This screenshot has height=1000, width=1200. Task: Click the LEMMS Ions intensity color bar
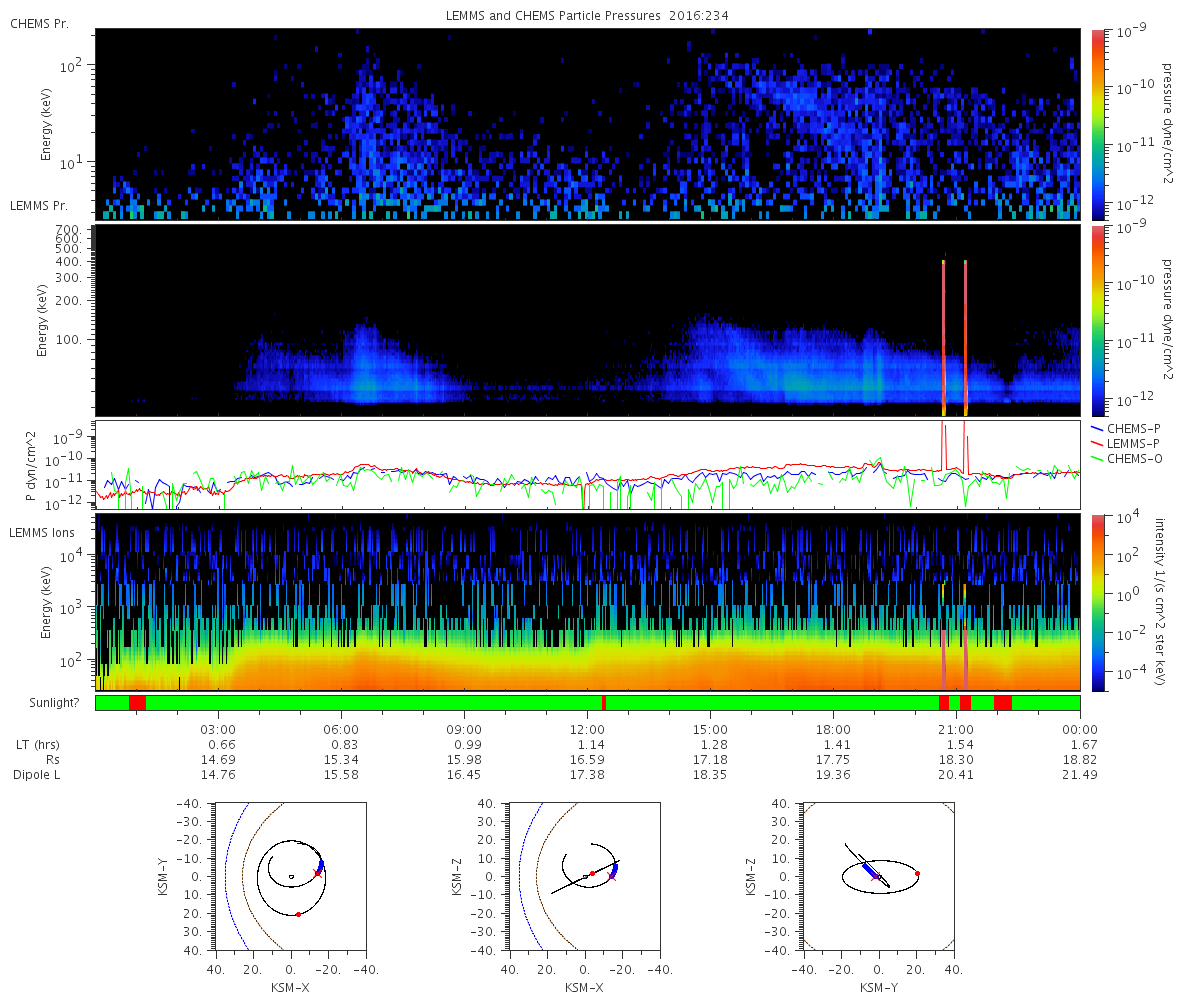[1098, 603]
